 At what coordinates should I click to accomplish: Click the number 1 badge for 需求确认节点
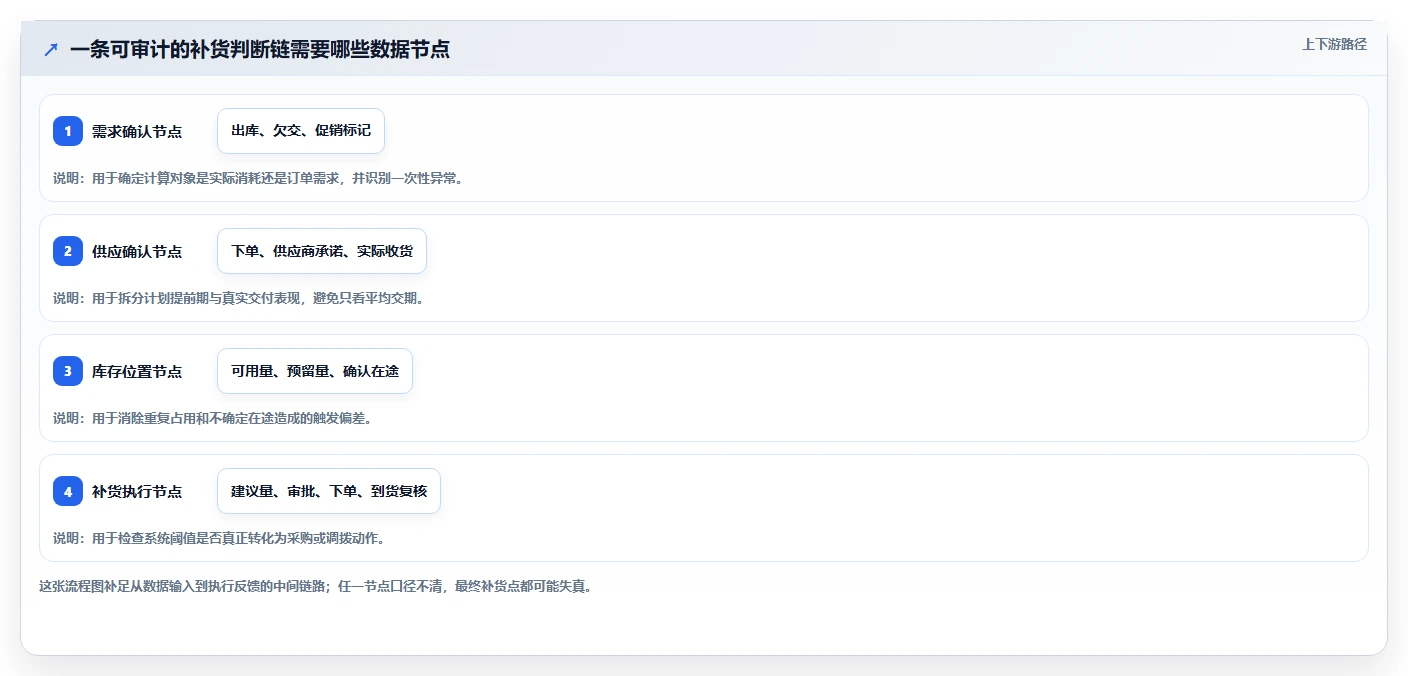point(68,131)
